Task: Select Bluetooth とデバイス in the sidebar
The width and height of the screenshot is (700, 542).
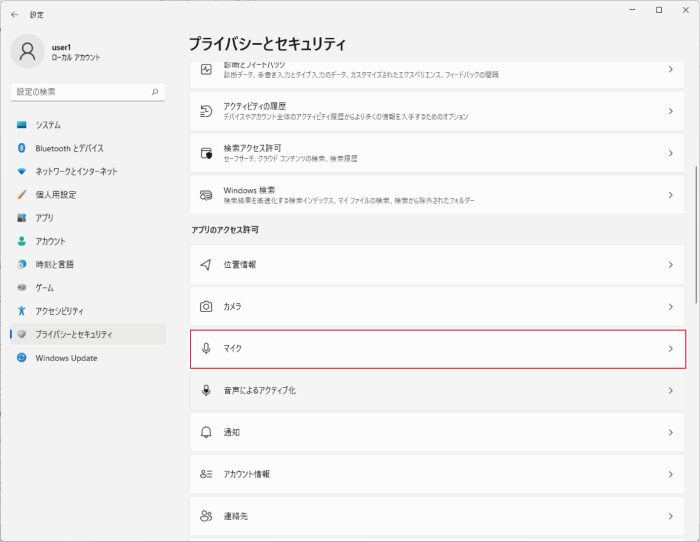Action: click(x=88, y=148)
